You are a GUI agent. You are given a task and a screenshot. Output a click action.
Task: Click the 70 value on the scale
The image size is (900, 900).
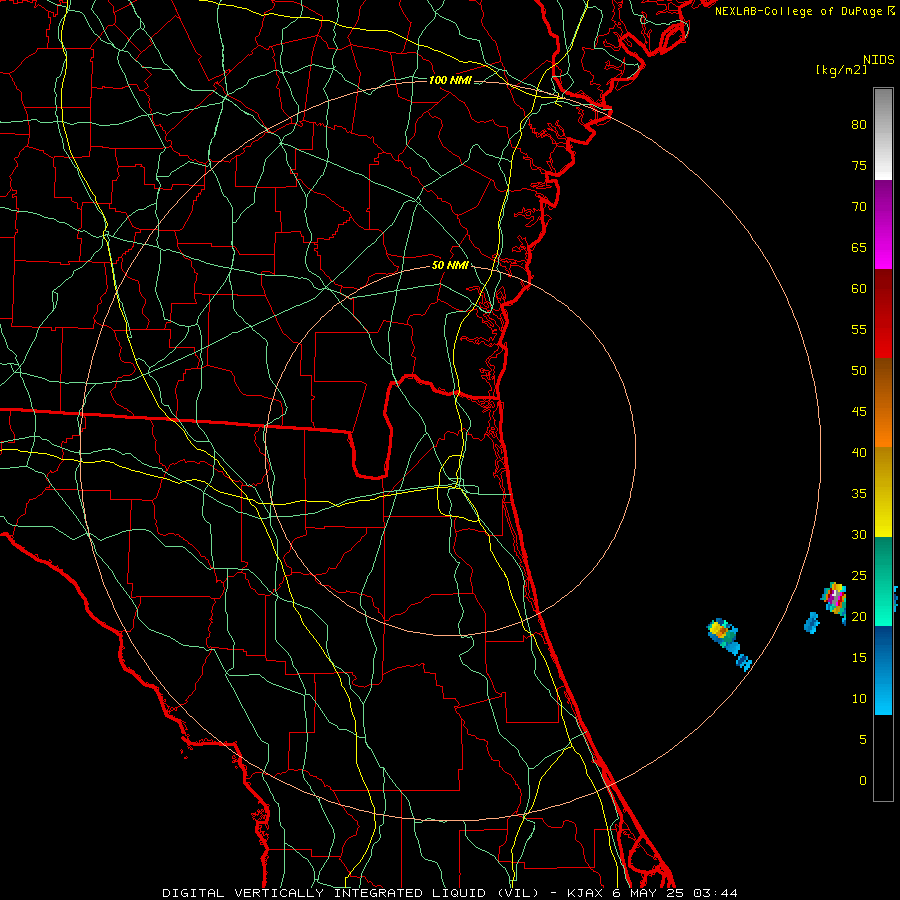(x=859, y=207)
